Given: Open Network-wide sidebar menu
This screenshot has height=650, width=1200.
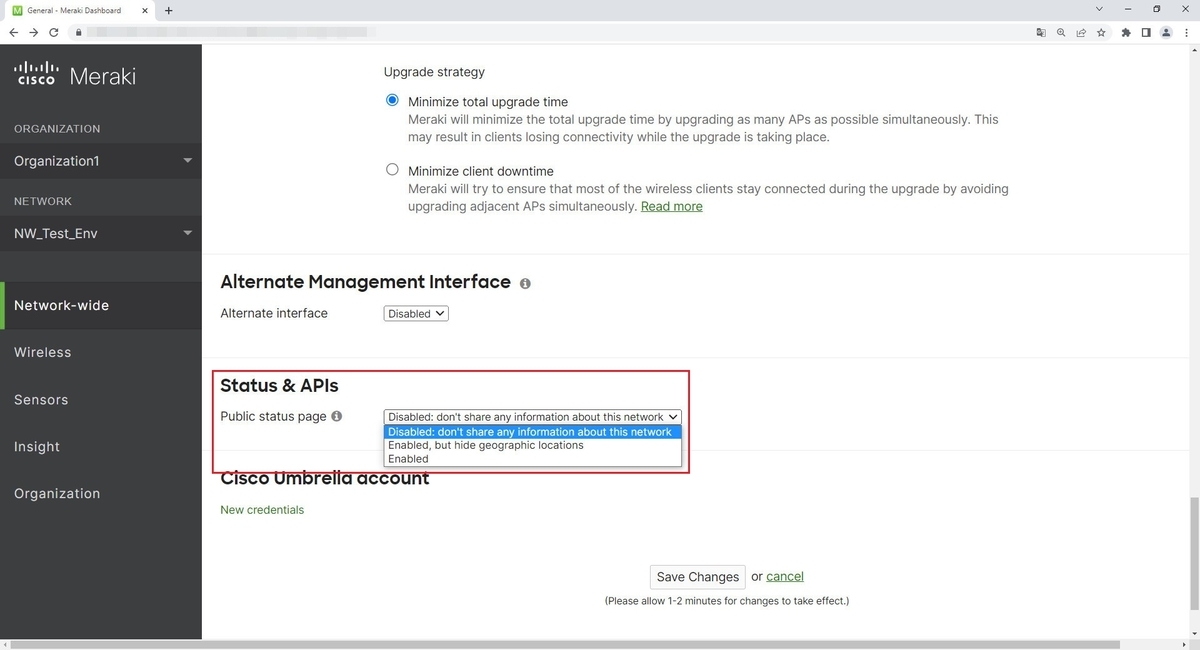Looking at the screenshot, I should point(101,306).
